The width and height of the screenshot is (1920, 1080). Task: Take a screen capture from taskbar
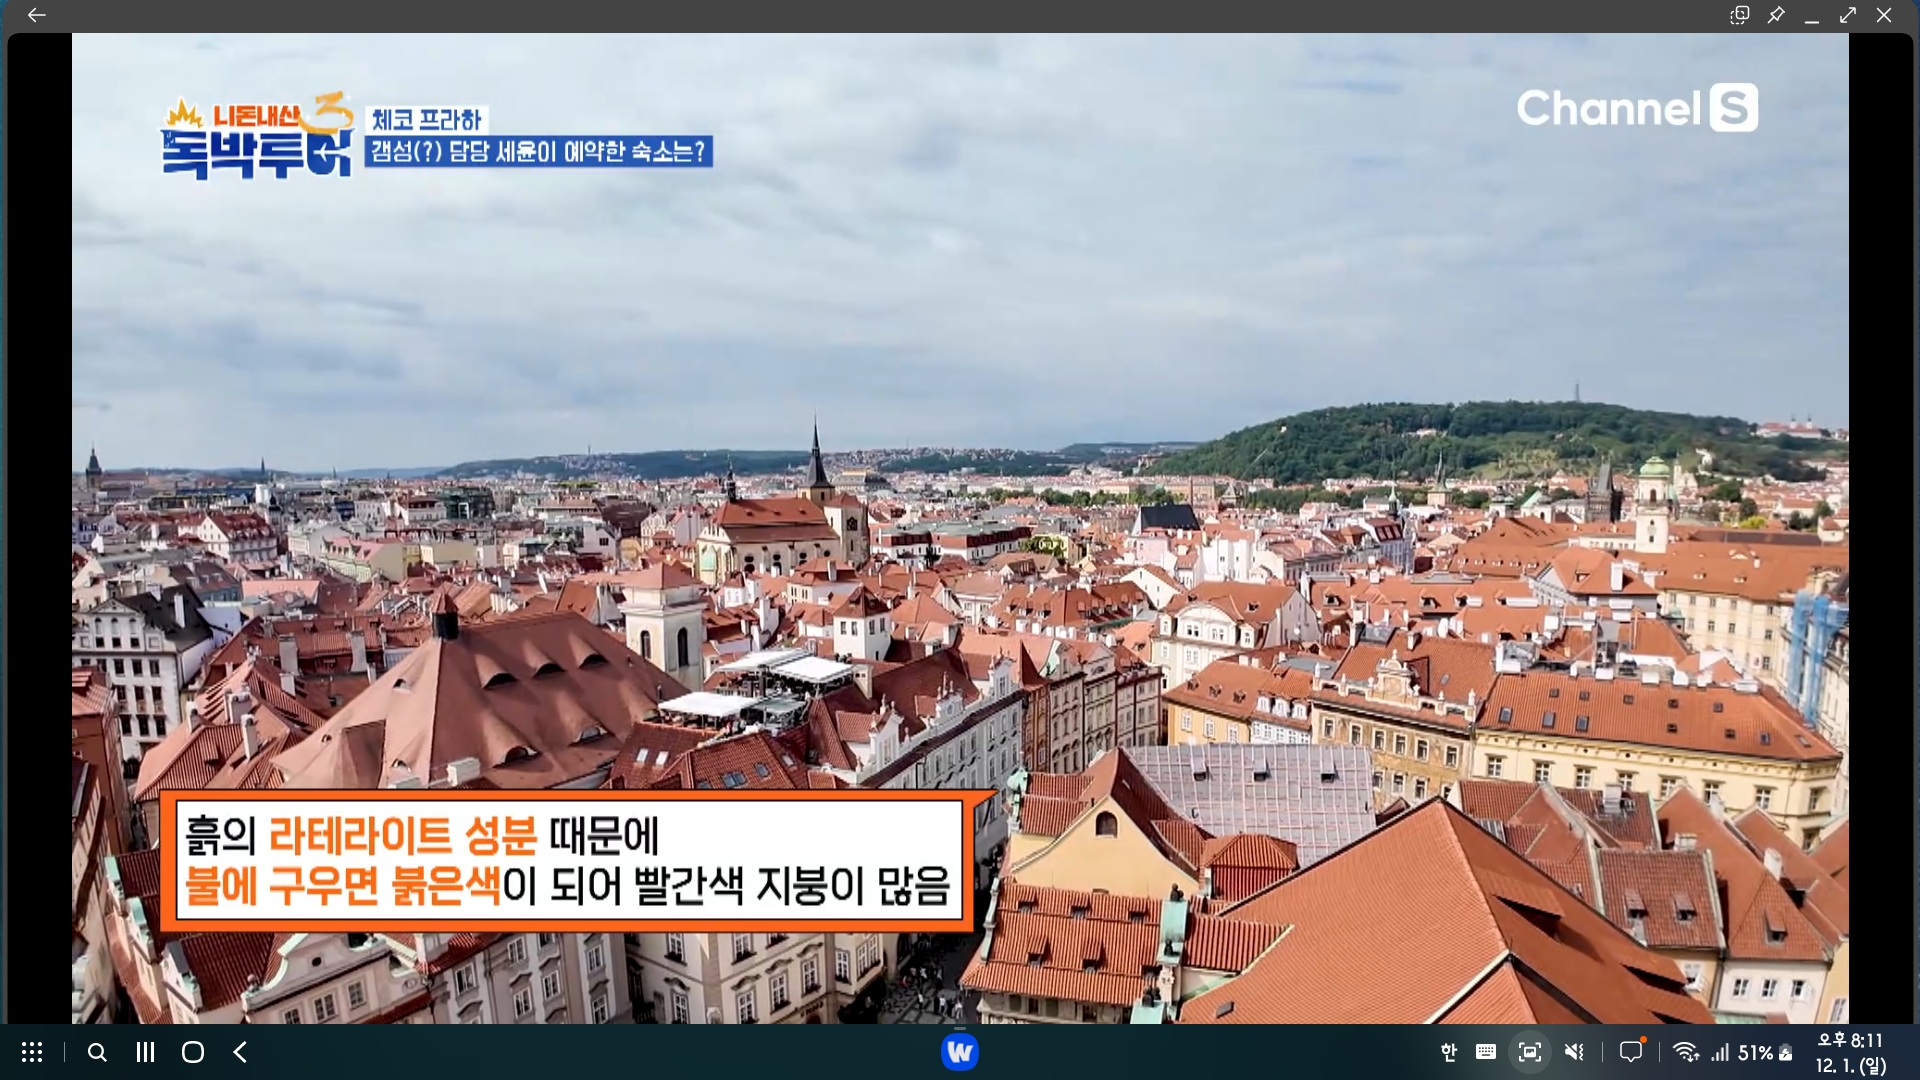pos(1529,1052)
